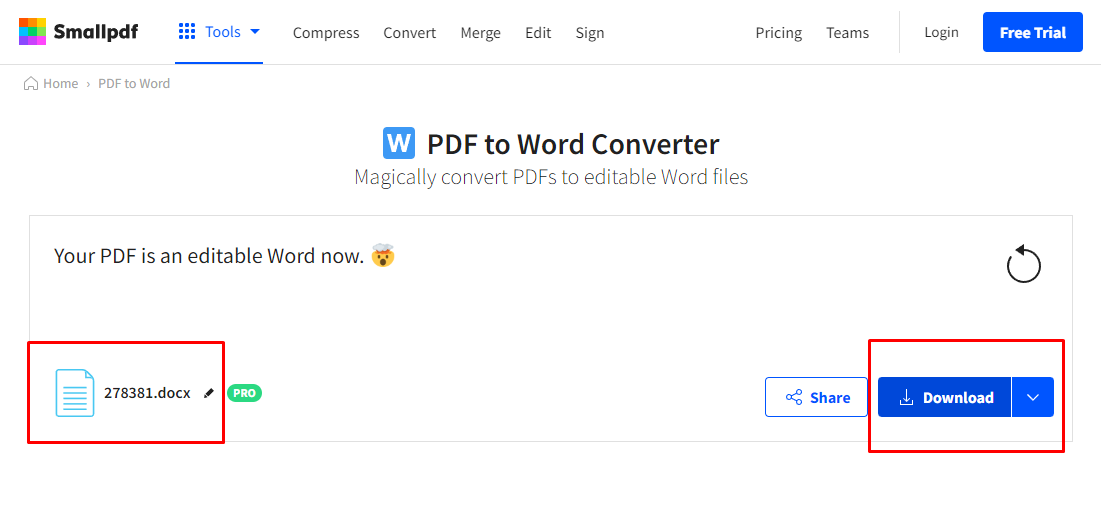Click the docx document file icon
Viewport: 1101px width, 523px height.
pos(74,393)
